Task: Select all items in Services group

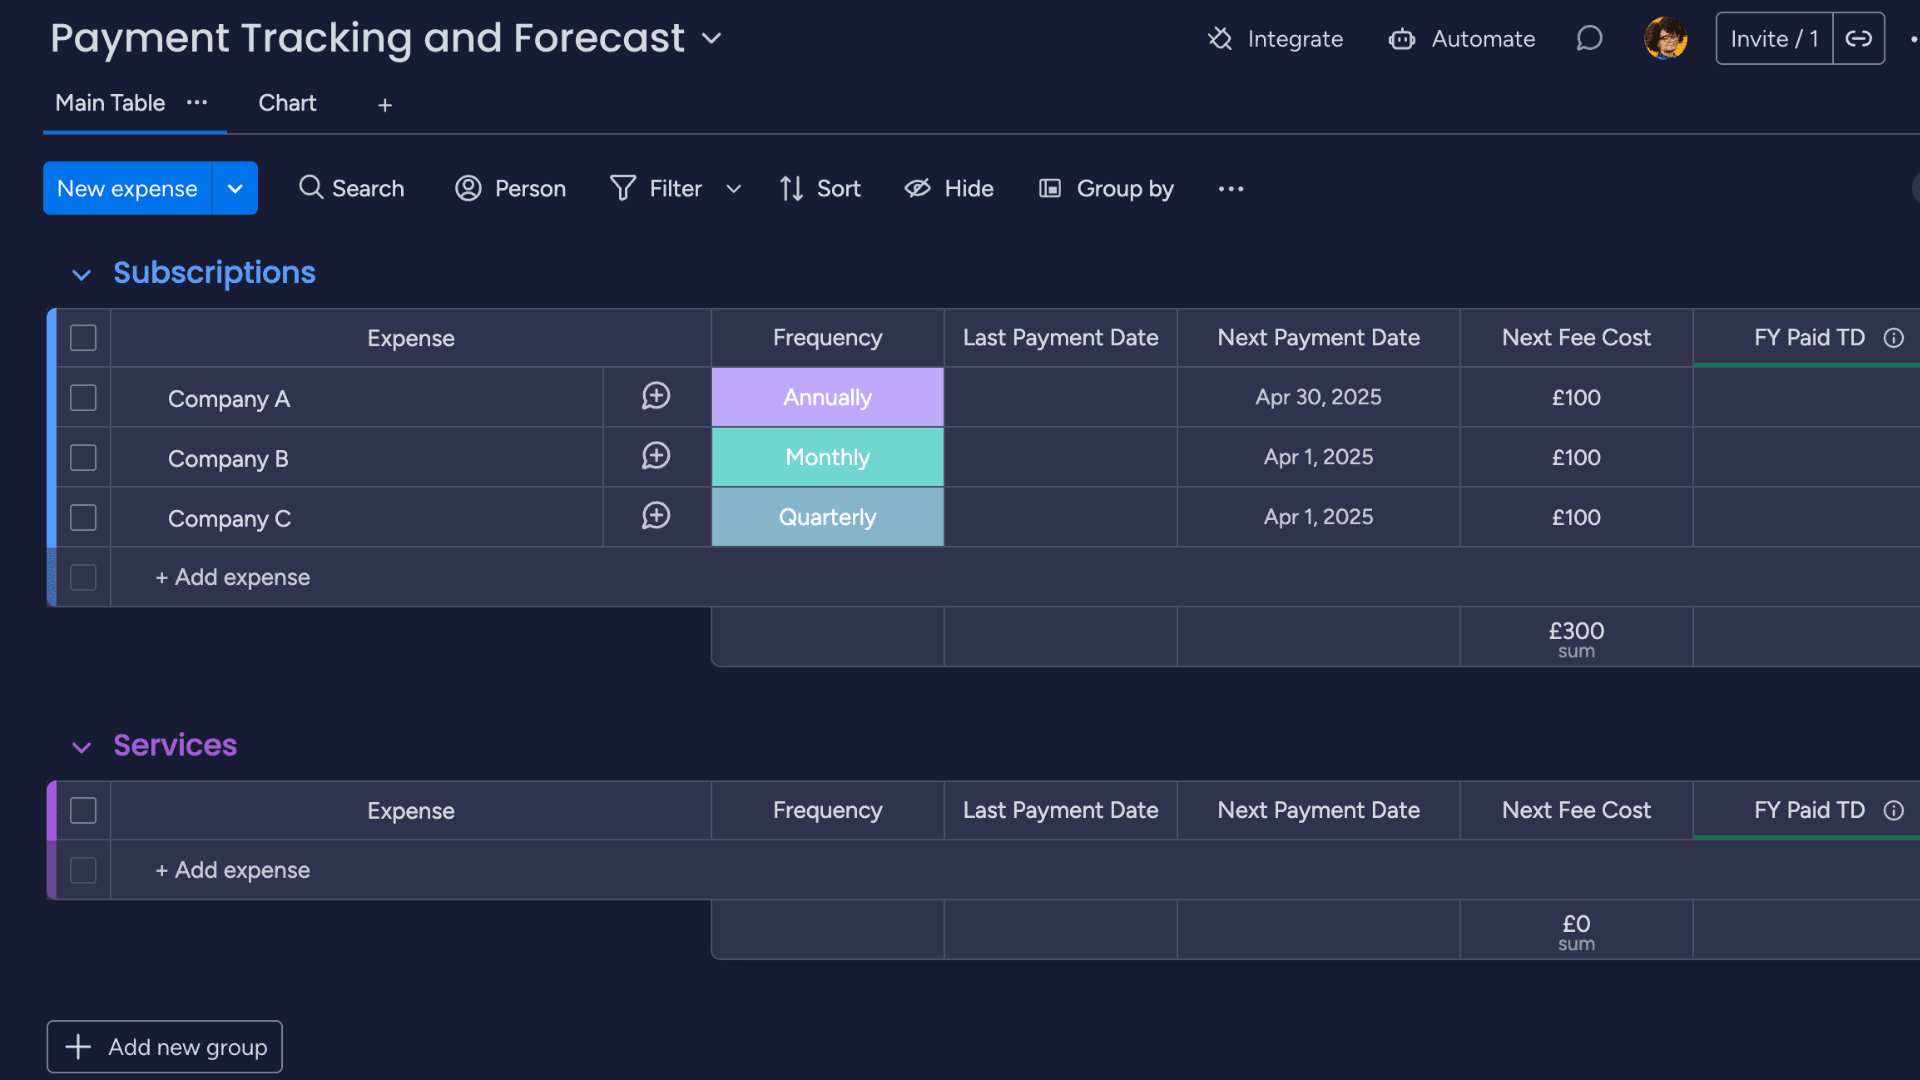Action: coord(83,811)
